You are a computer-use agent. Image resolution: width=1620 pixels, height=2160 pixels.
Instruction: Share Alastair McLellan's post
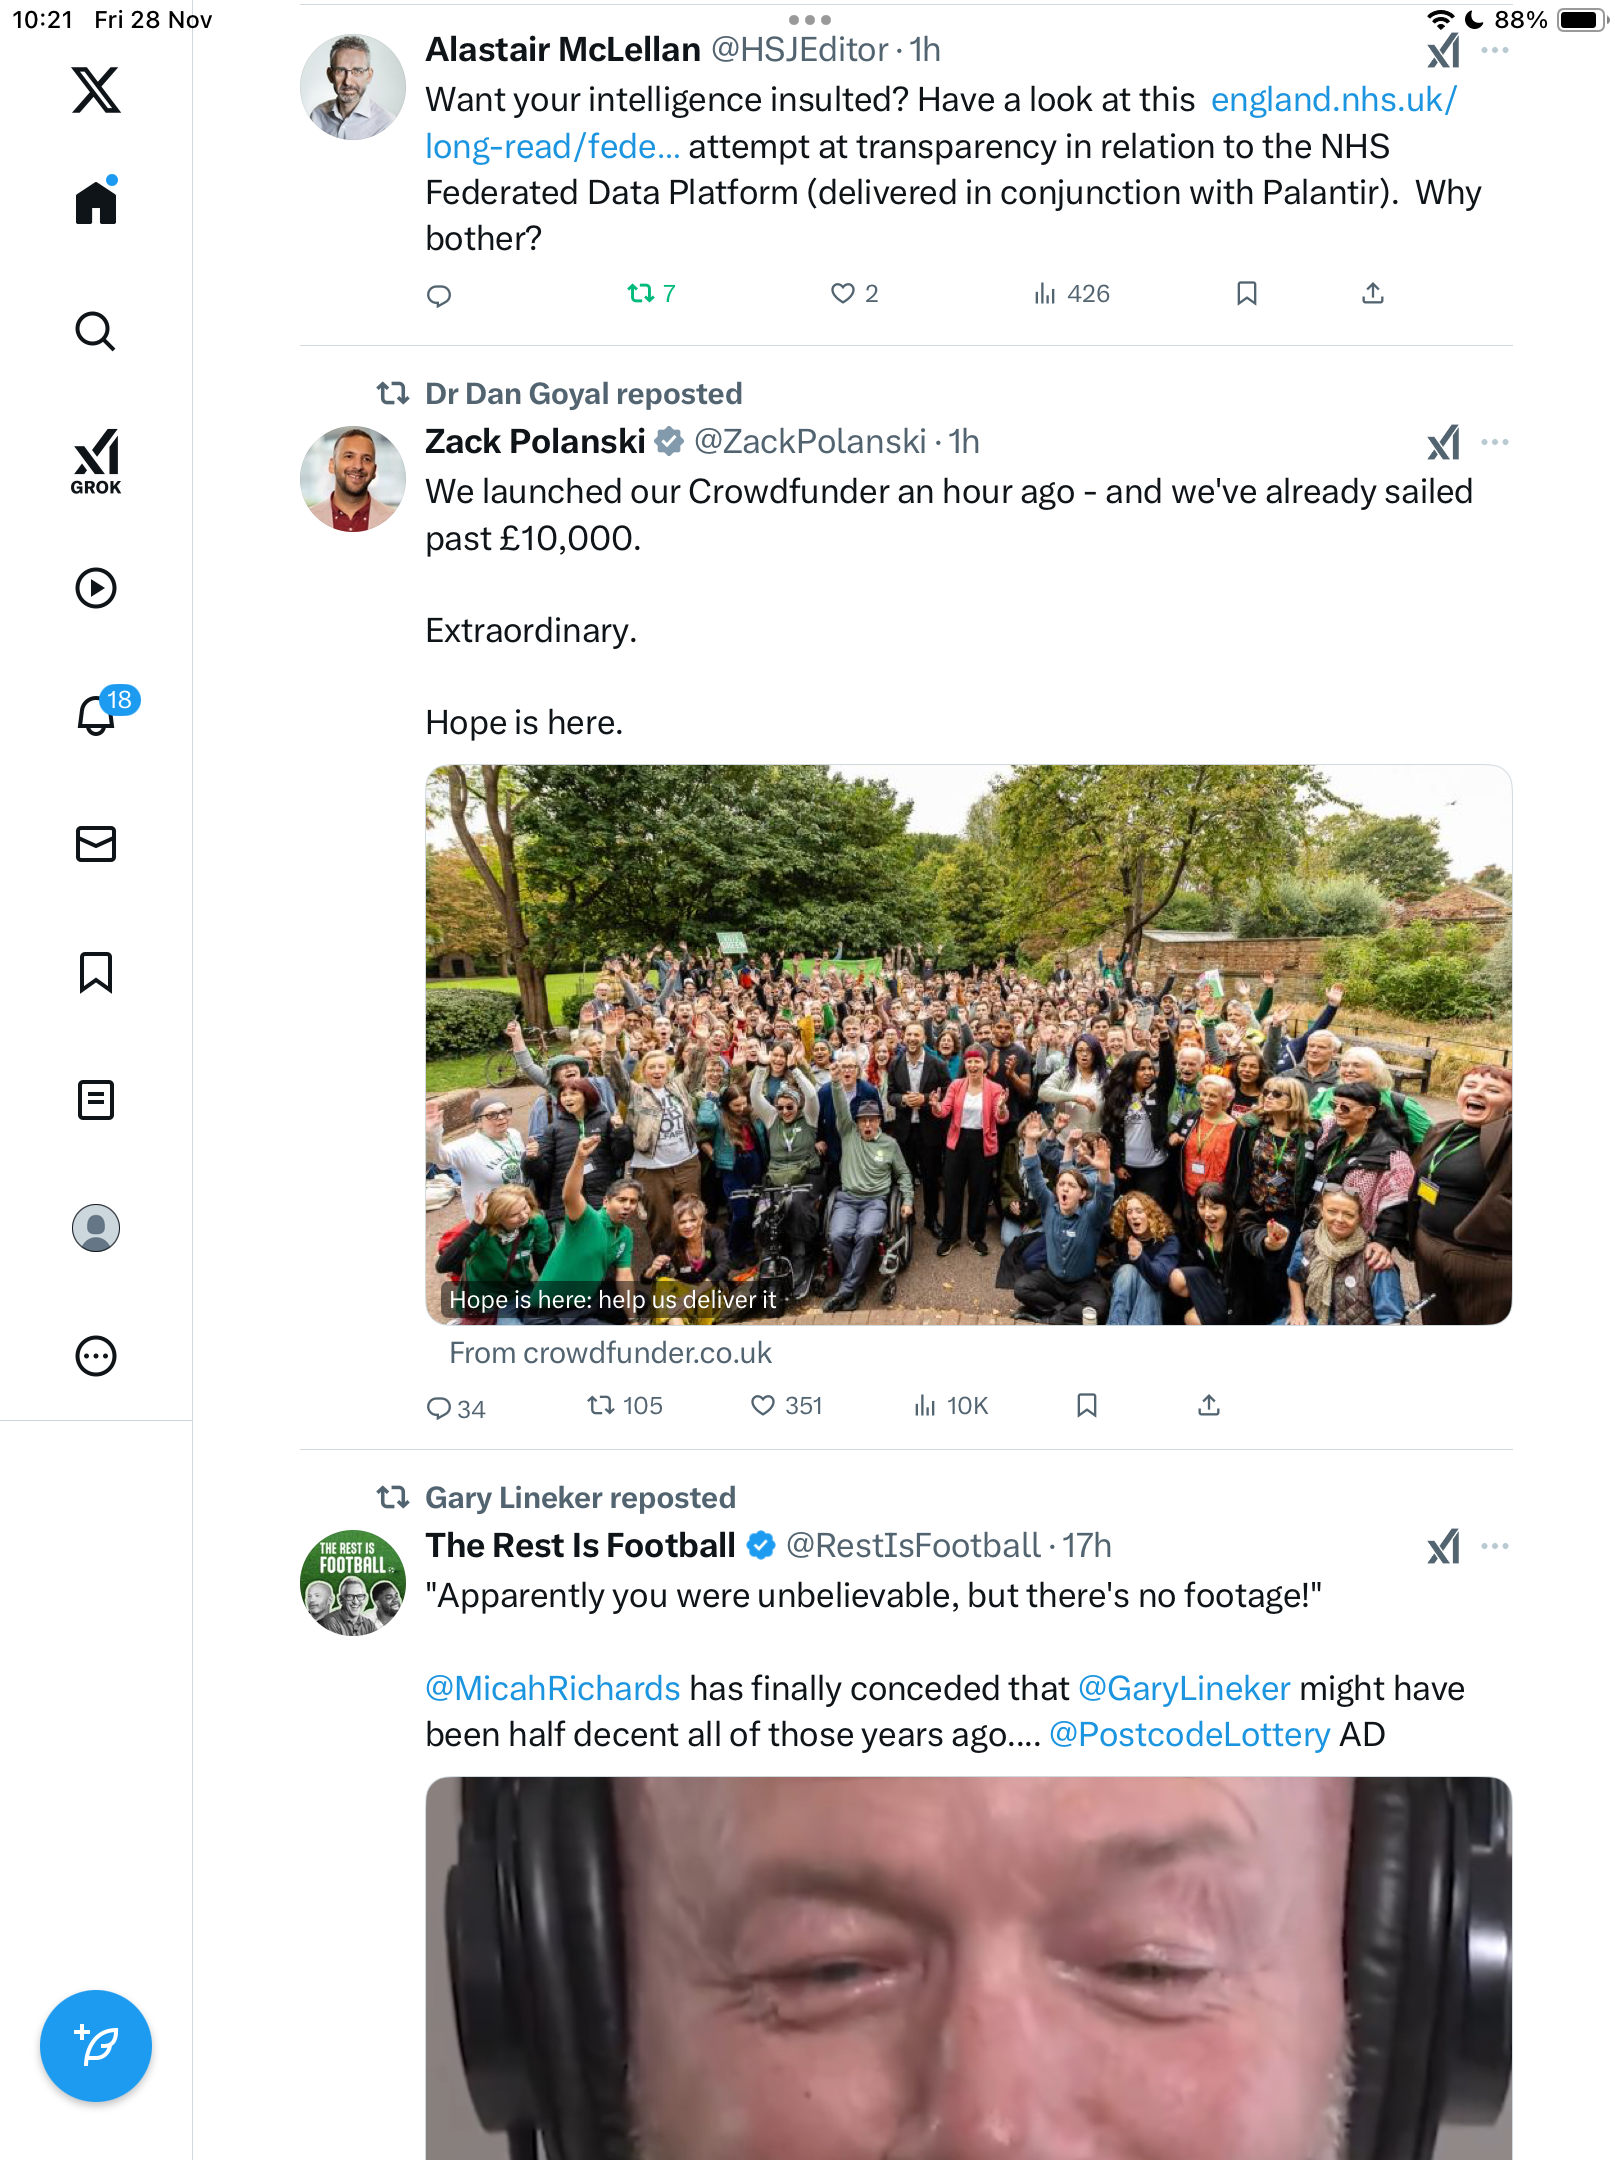(x=1373, y=293)
